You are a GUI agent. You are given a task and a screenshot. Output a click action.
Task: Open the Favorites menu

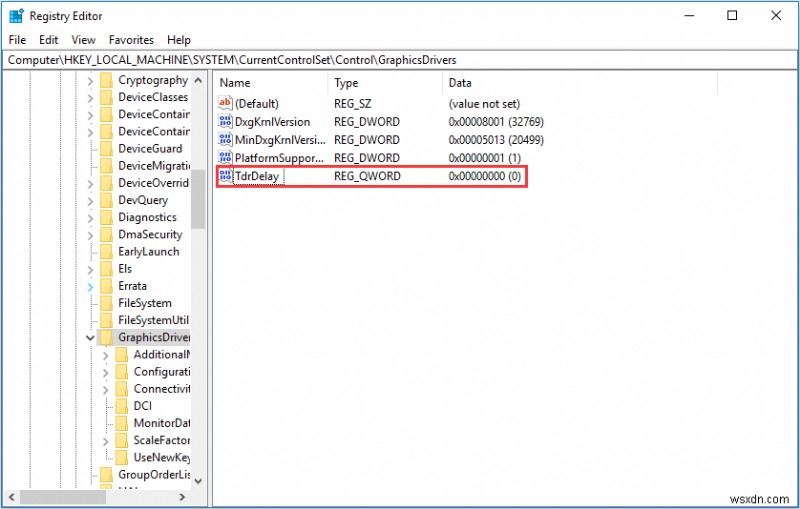click(x=131, y=40)
